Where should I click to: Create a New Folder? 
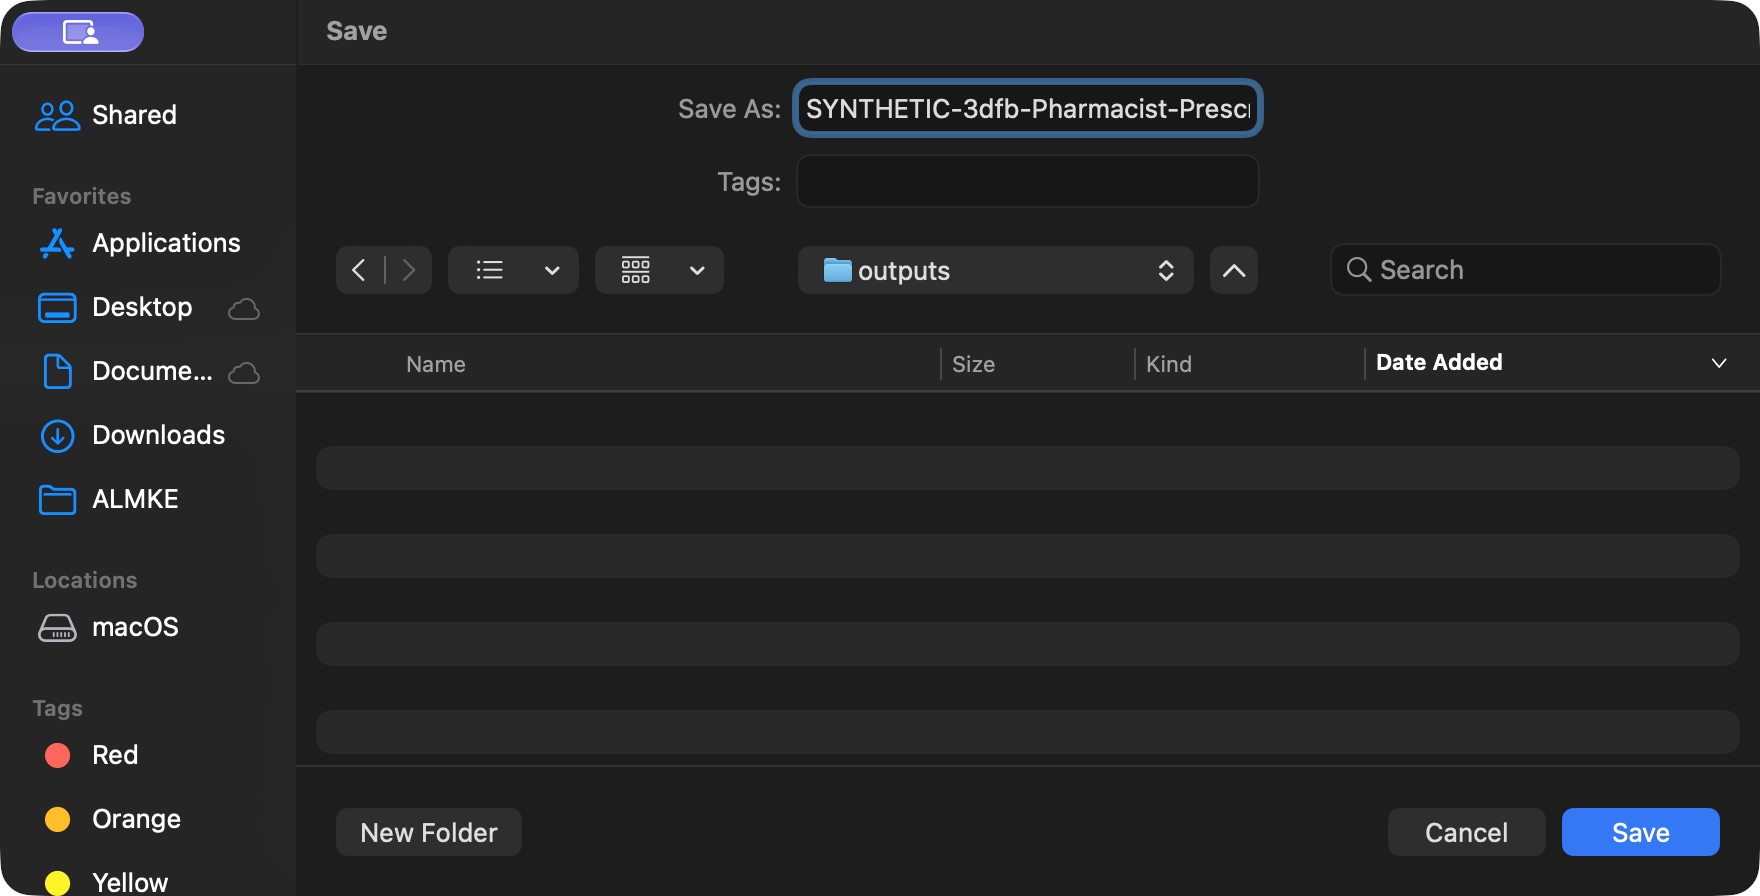tap(429, 832)
